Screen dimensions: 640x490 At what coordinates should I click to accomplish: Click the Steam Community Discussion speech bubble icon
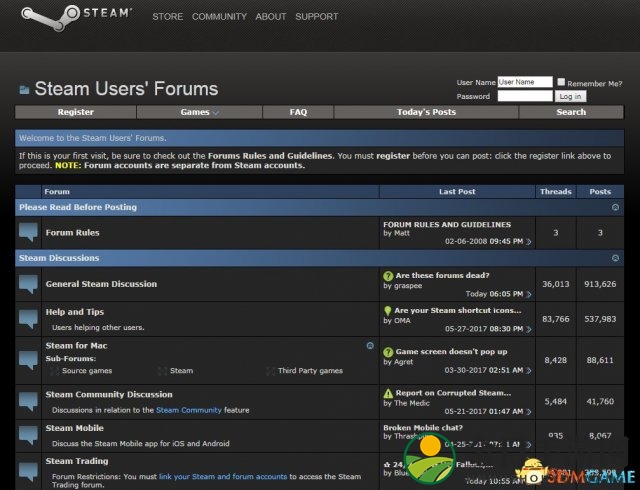pyautogui.click(x=28, y=402)
